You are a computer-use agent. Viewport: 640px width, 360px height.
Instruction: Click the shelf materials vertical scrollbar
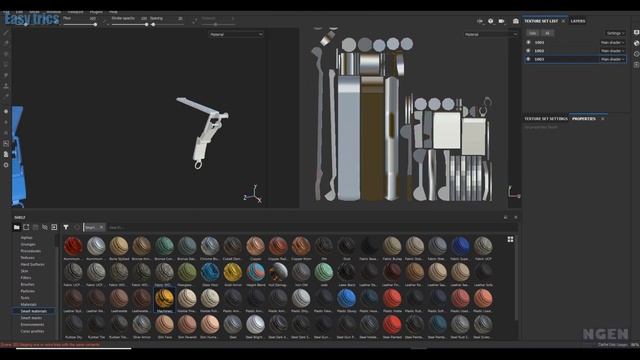pos(517,278)
